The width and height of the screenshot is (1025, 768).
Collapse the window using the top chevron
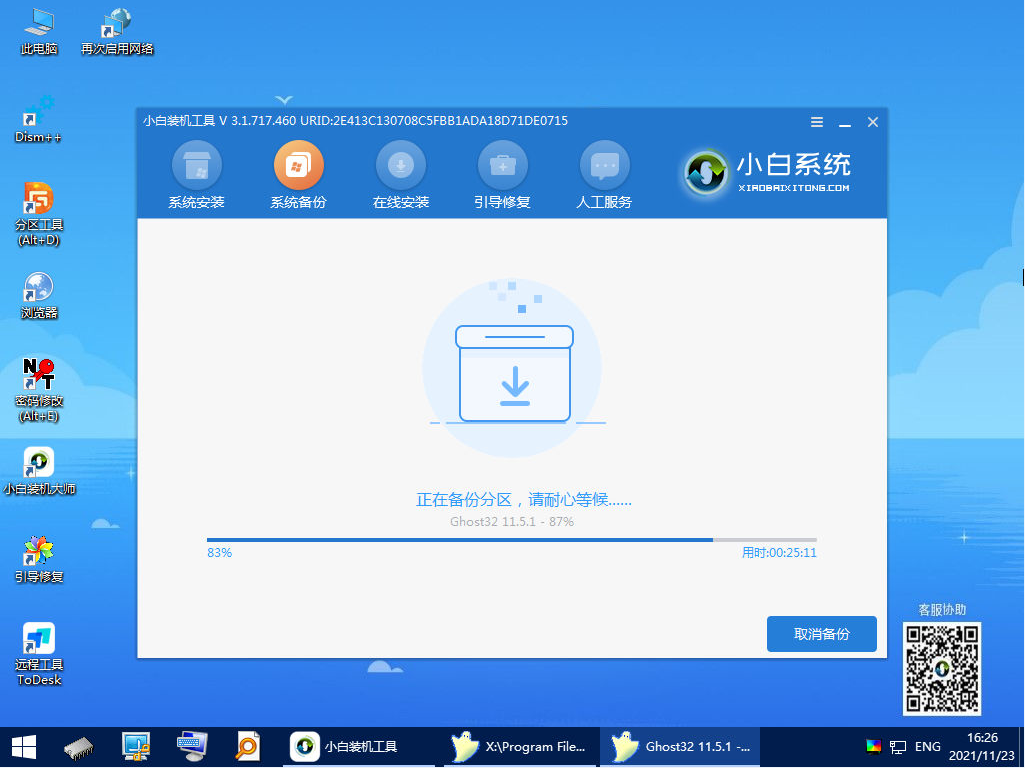click(x=284, y=99)
